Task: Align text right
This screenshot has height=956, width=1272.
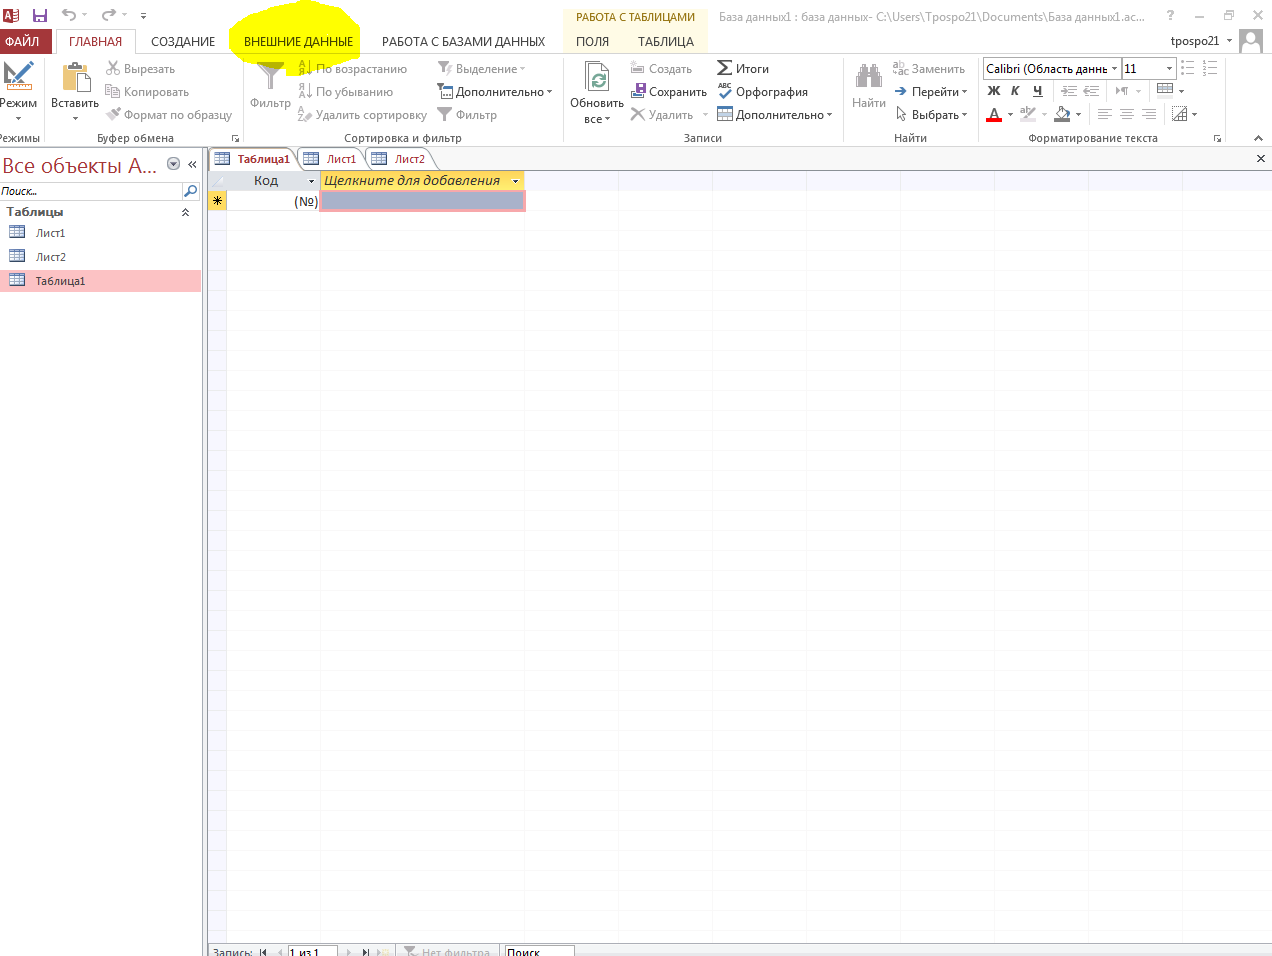Action: click(x=1149, y=114)
